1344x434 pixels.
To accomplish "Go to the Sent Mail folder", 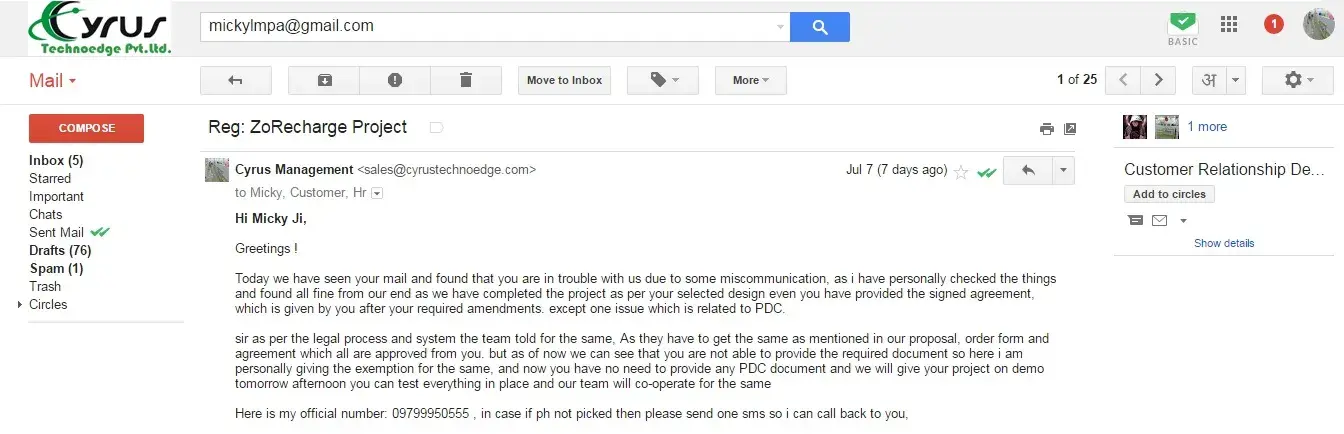I will [x=56, y=232].
